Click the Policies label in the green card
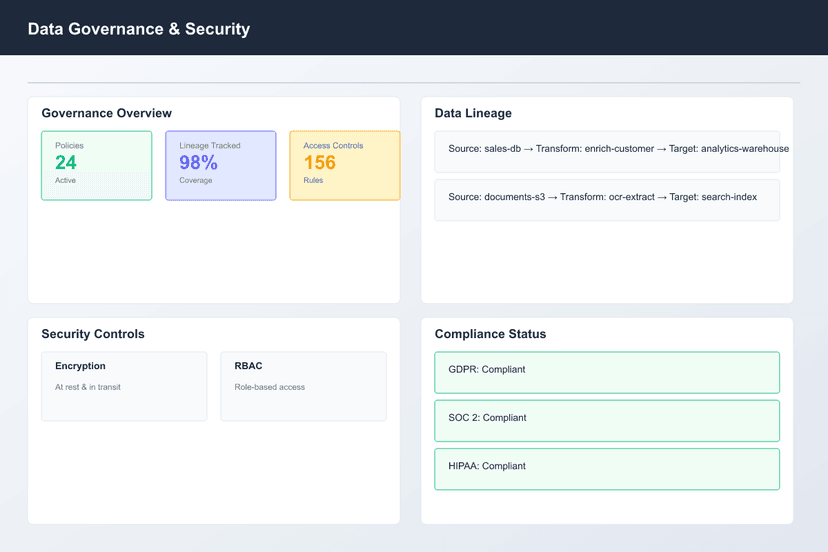The width and height of the screenshot is (828, 552). click(x=69, y=145)
